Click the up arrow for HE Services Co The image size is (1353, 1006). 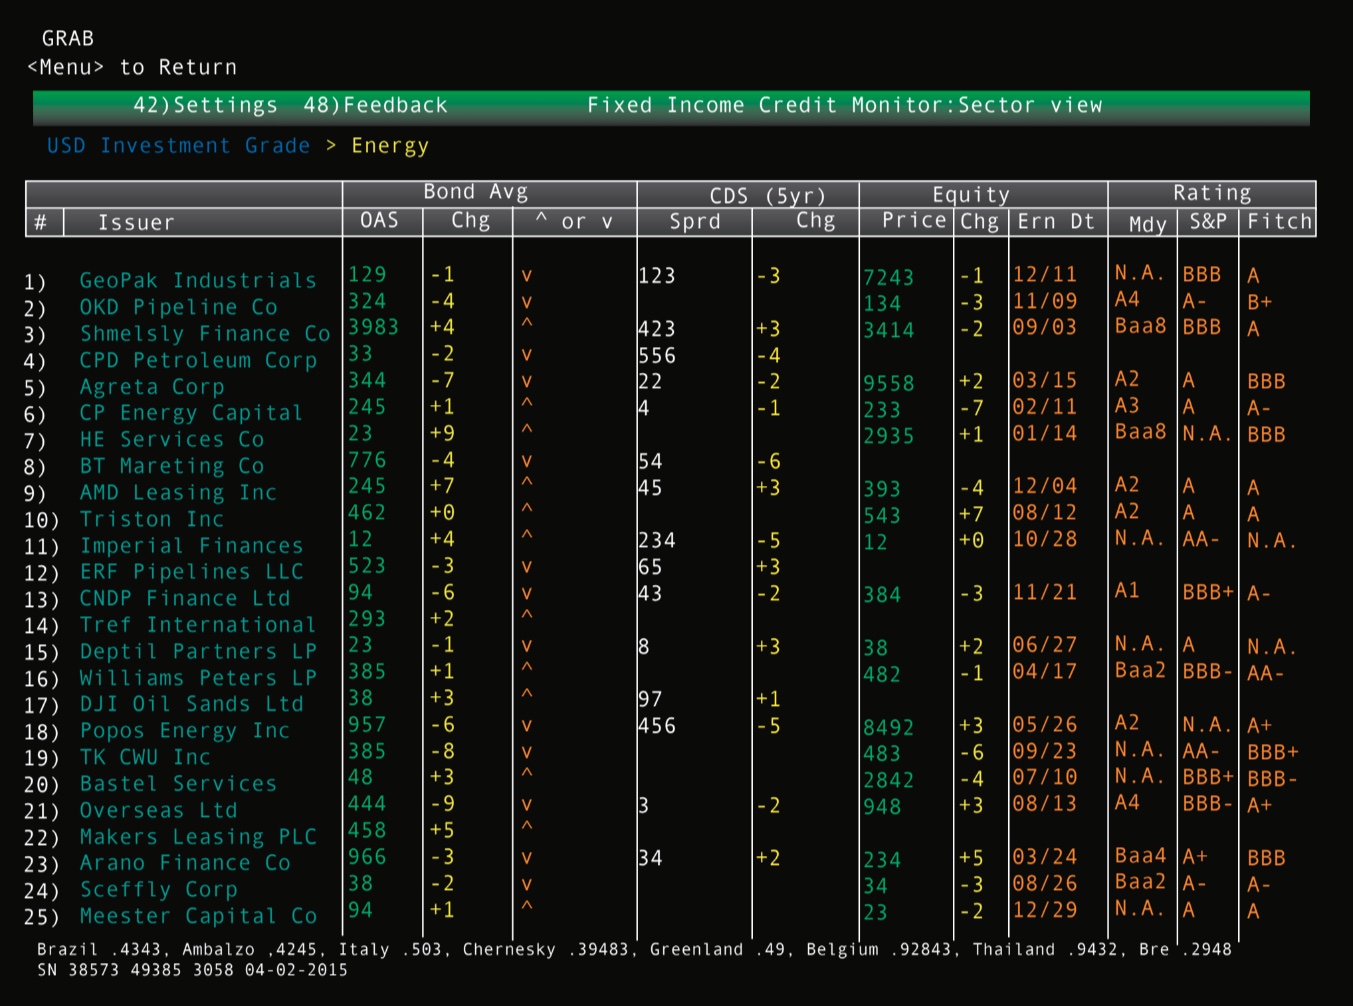527,432
